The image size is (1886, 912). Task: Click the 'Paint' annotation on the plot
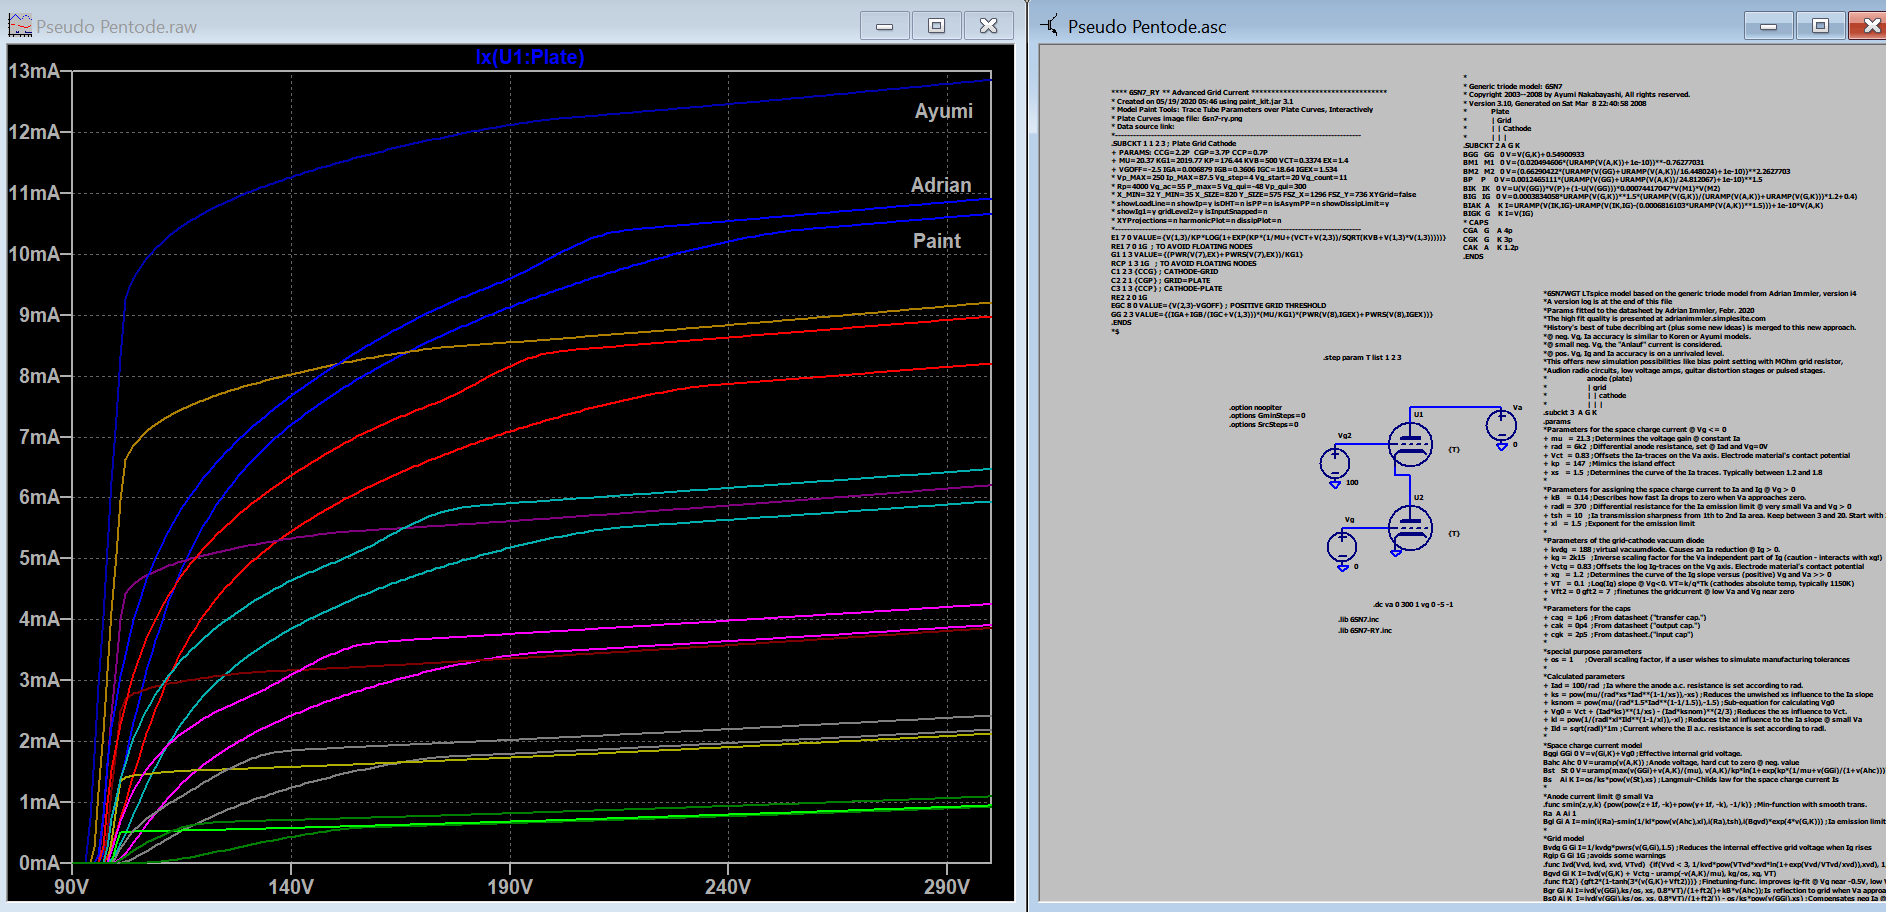coord(937,241)
